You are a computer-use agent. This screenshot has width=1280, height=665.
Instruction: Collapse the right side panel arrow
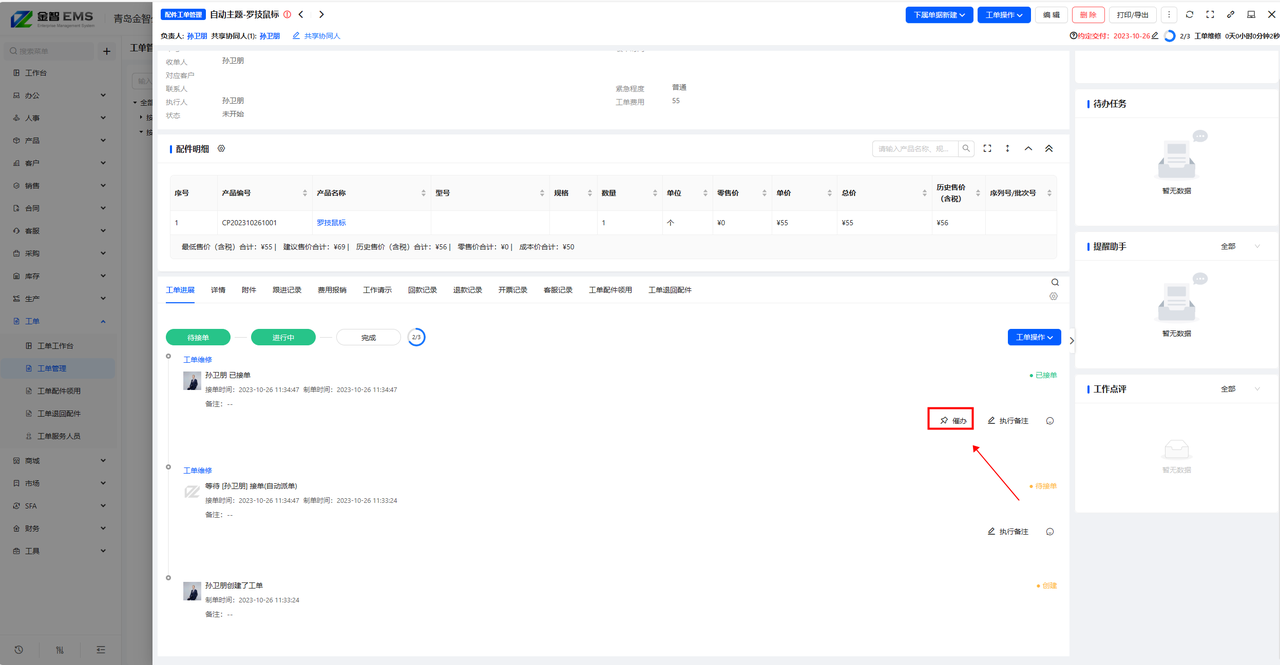[1072, 340]
